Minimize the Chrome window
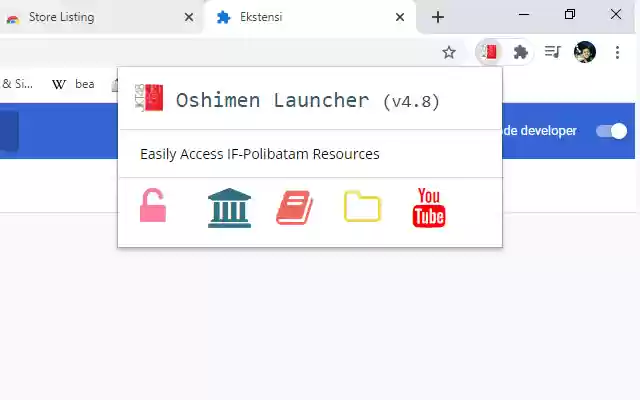Viewport: 640px width, 400px height. pos(524,15)
